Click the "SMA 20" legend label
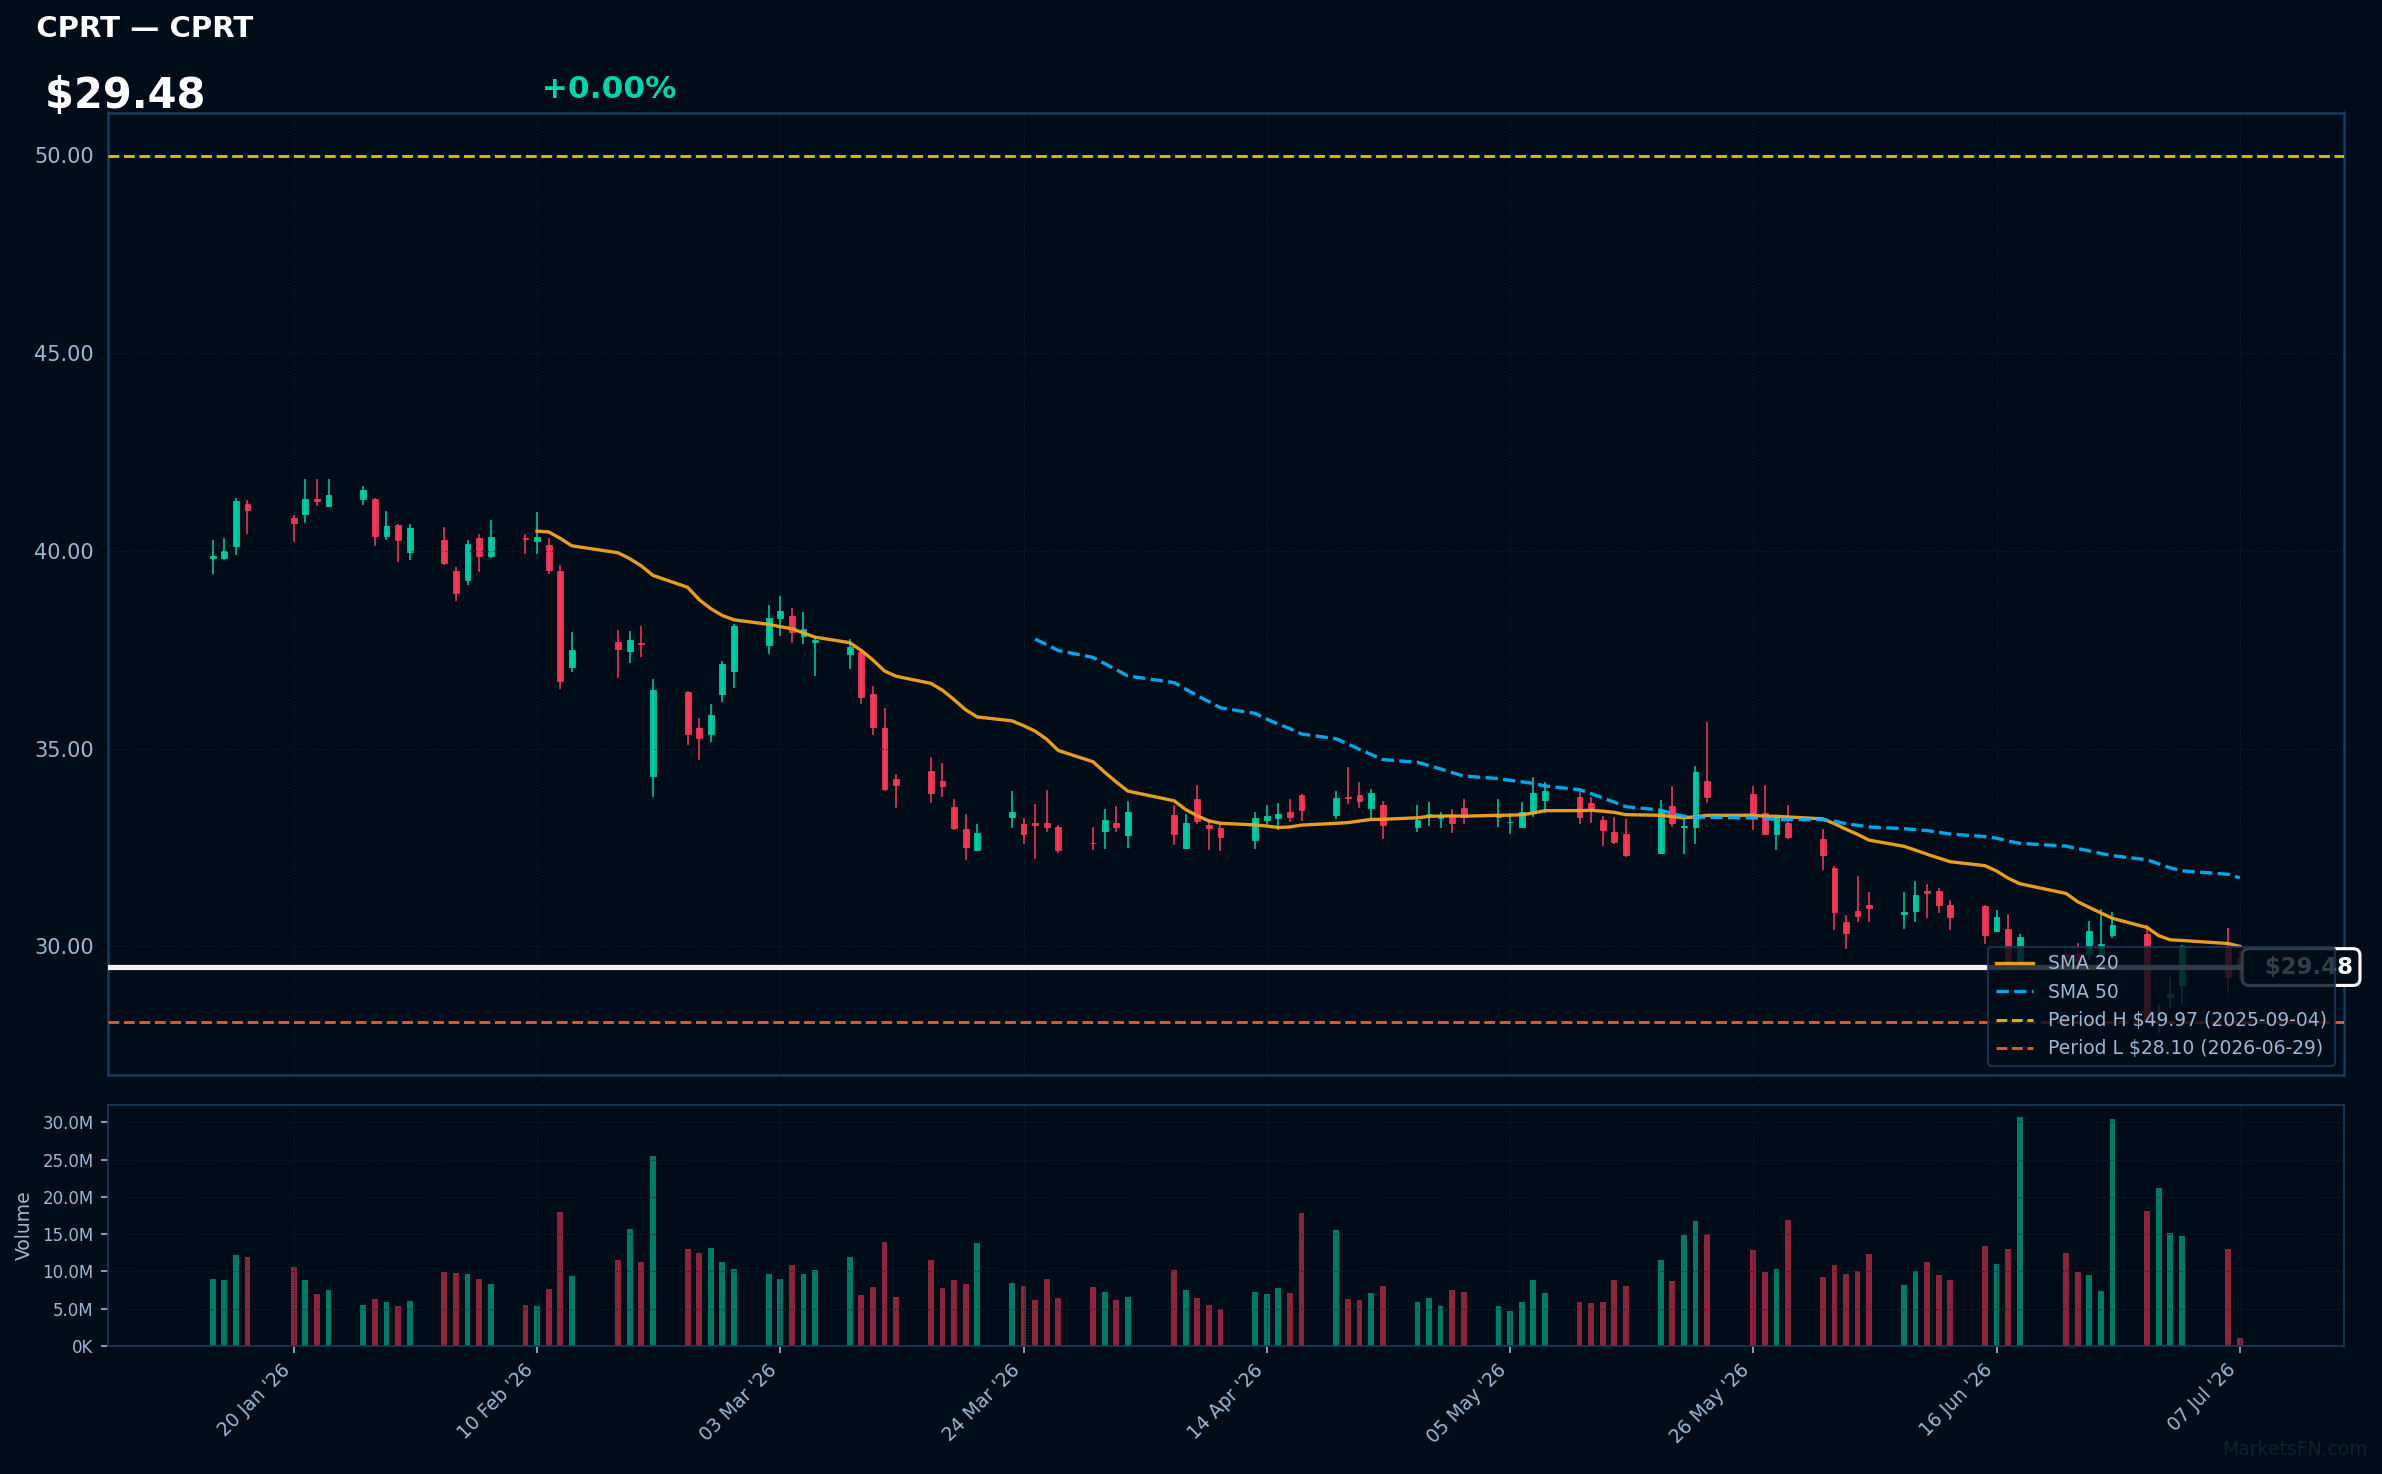2382x1474 pixels. 2083,963
